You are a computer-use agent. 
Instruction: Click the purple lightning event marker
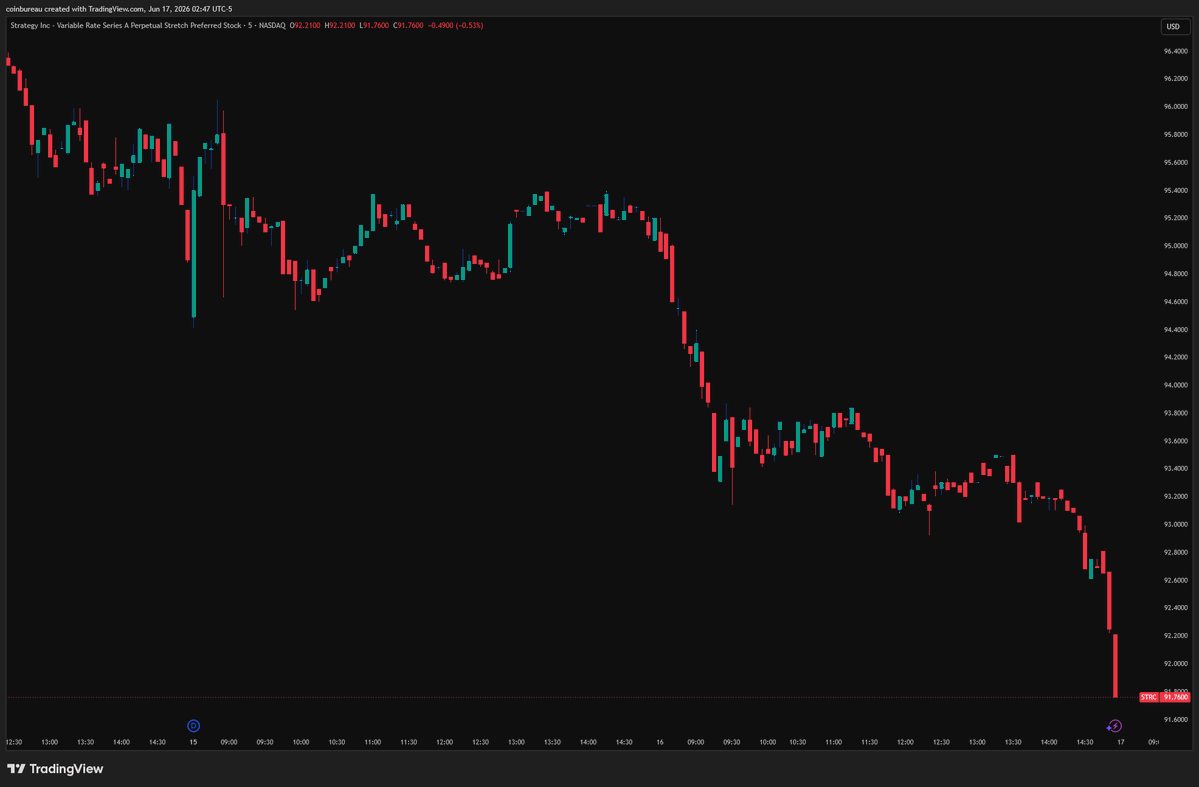[1114, 726]
